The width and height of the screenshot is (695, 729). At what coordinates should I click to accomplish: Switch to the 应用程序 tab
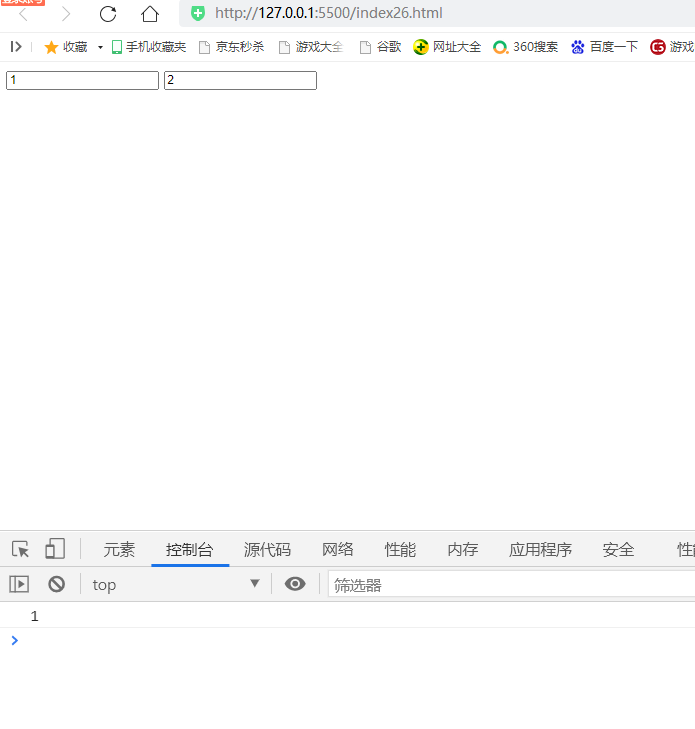(540, 550)
